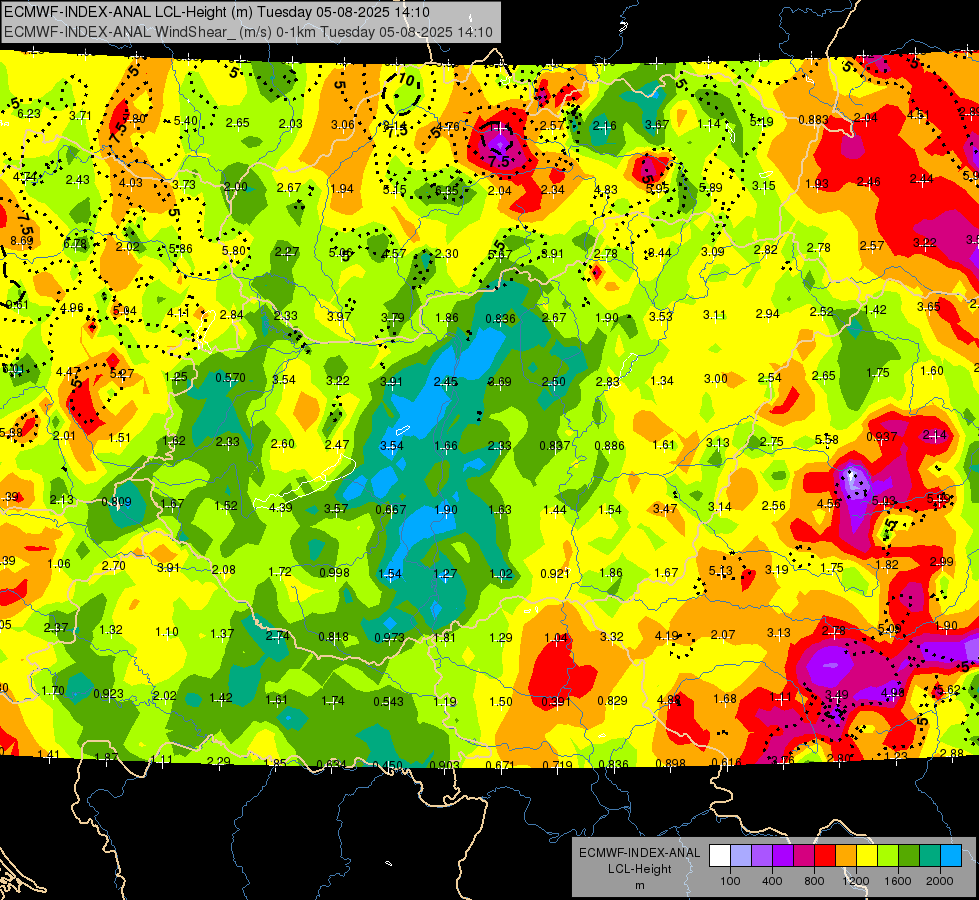The height and width of the screenshot is (900, 979).
Task: Click the wind shear value 4.39
Action: click(x=280, y=508)
